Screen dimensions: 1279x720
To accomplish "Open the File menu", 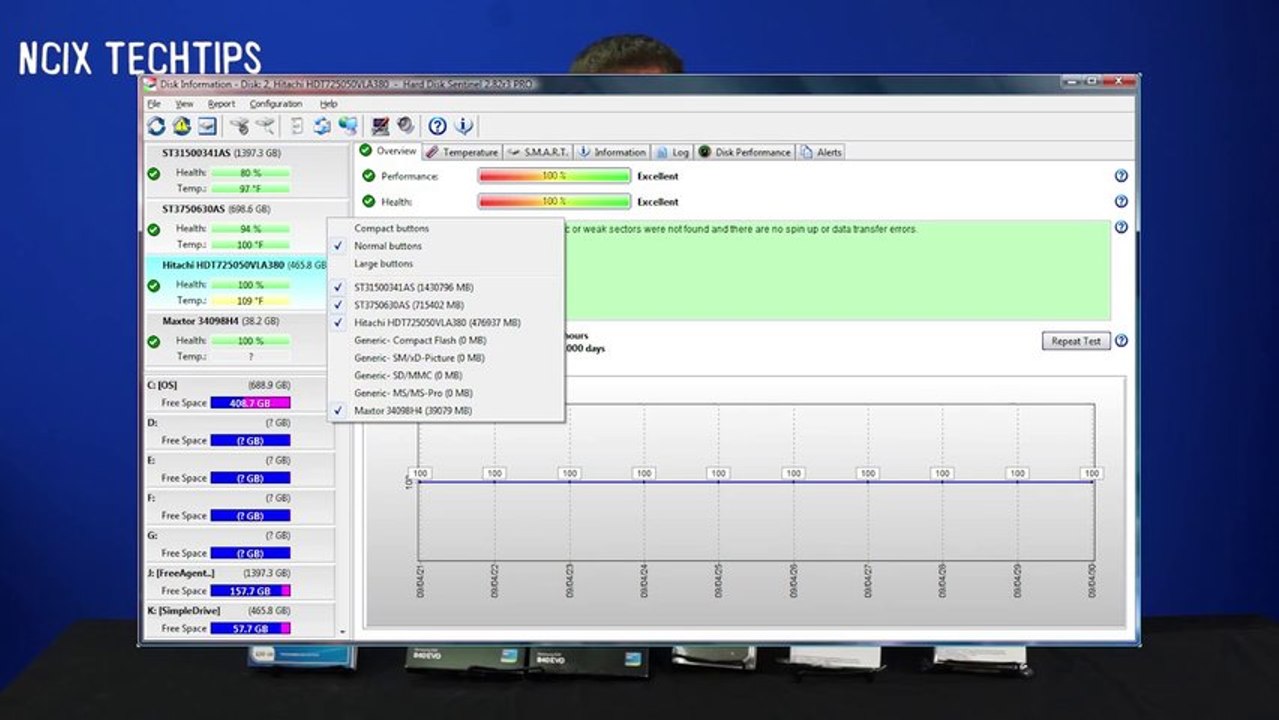I will click(x=154, y=104).
